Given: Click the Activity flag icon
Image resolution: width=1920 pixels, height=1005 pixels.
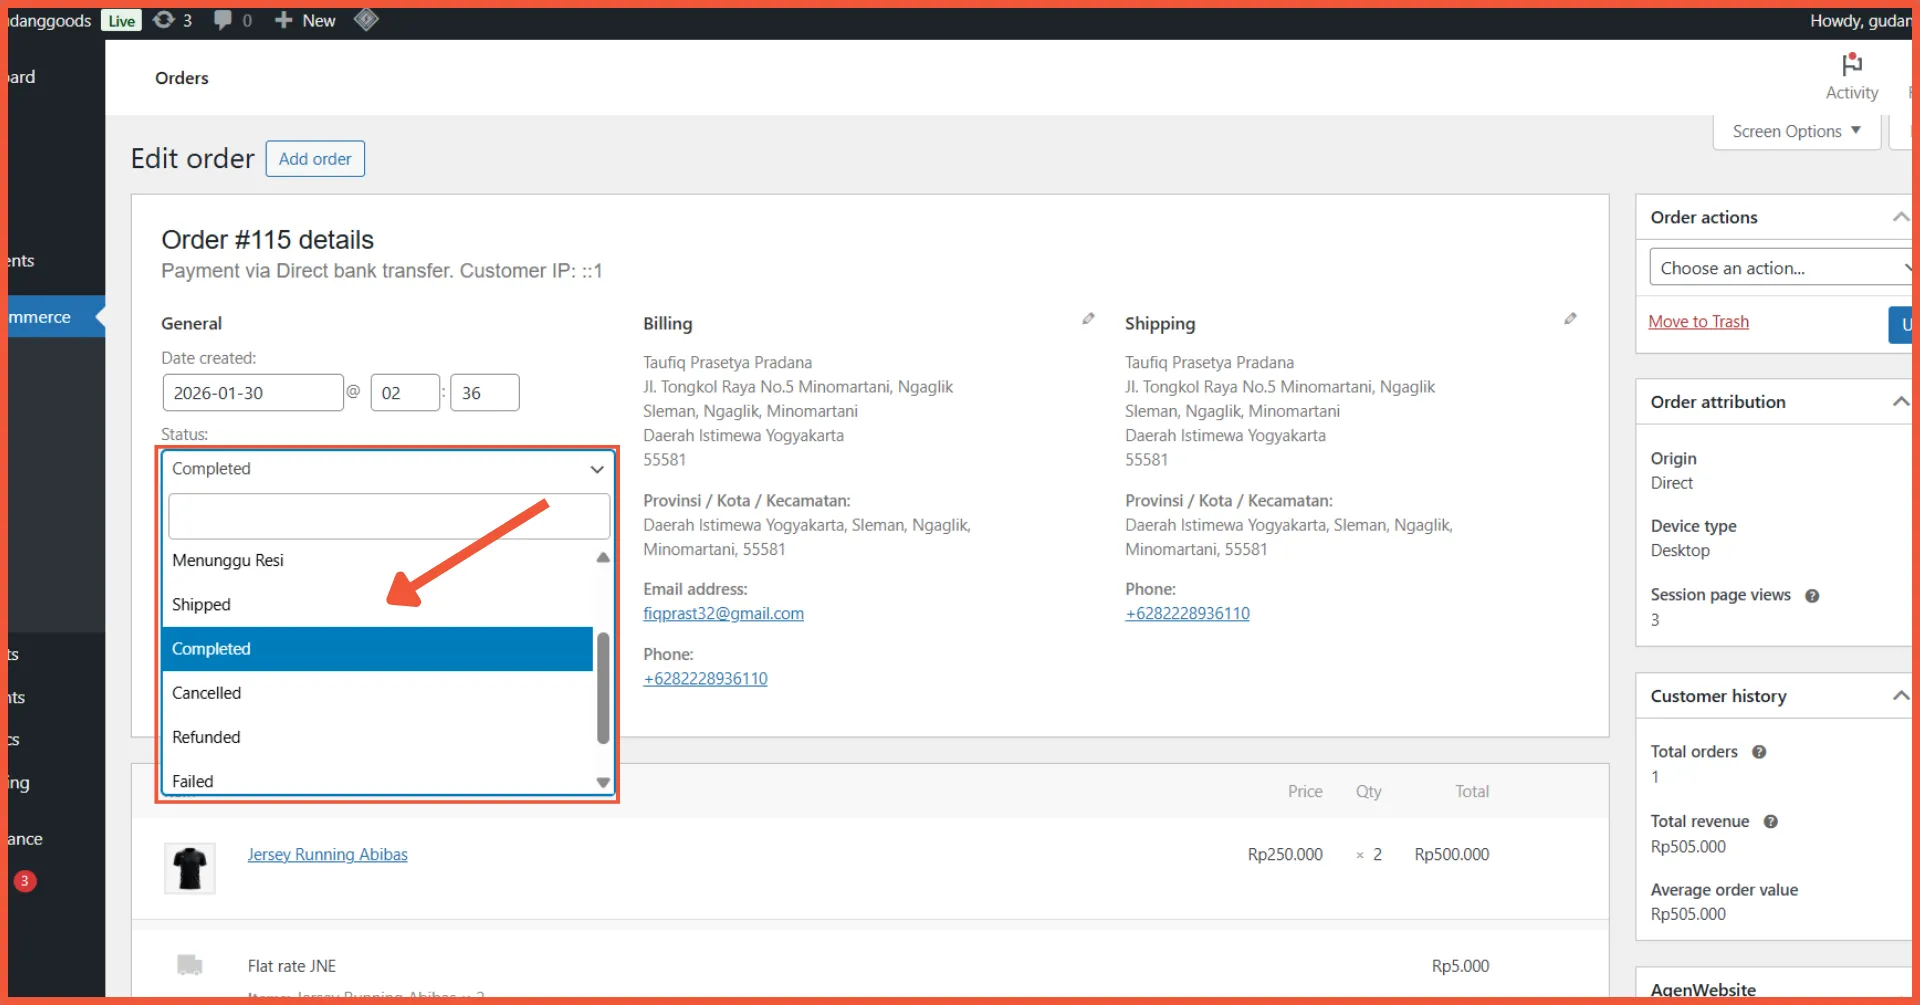Looking at the screenshot, I should 1851,65.
